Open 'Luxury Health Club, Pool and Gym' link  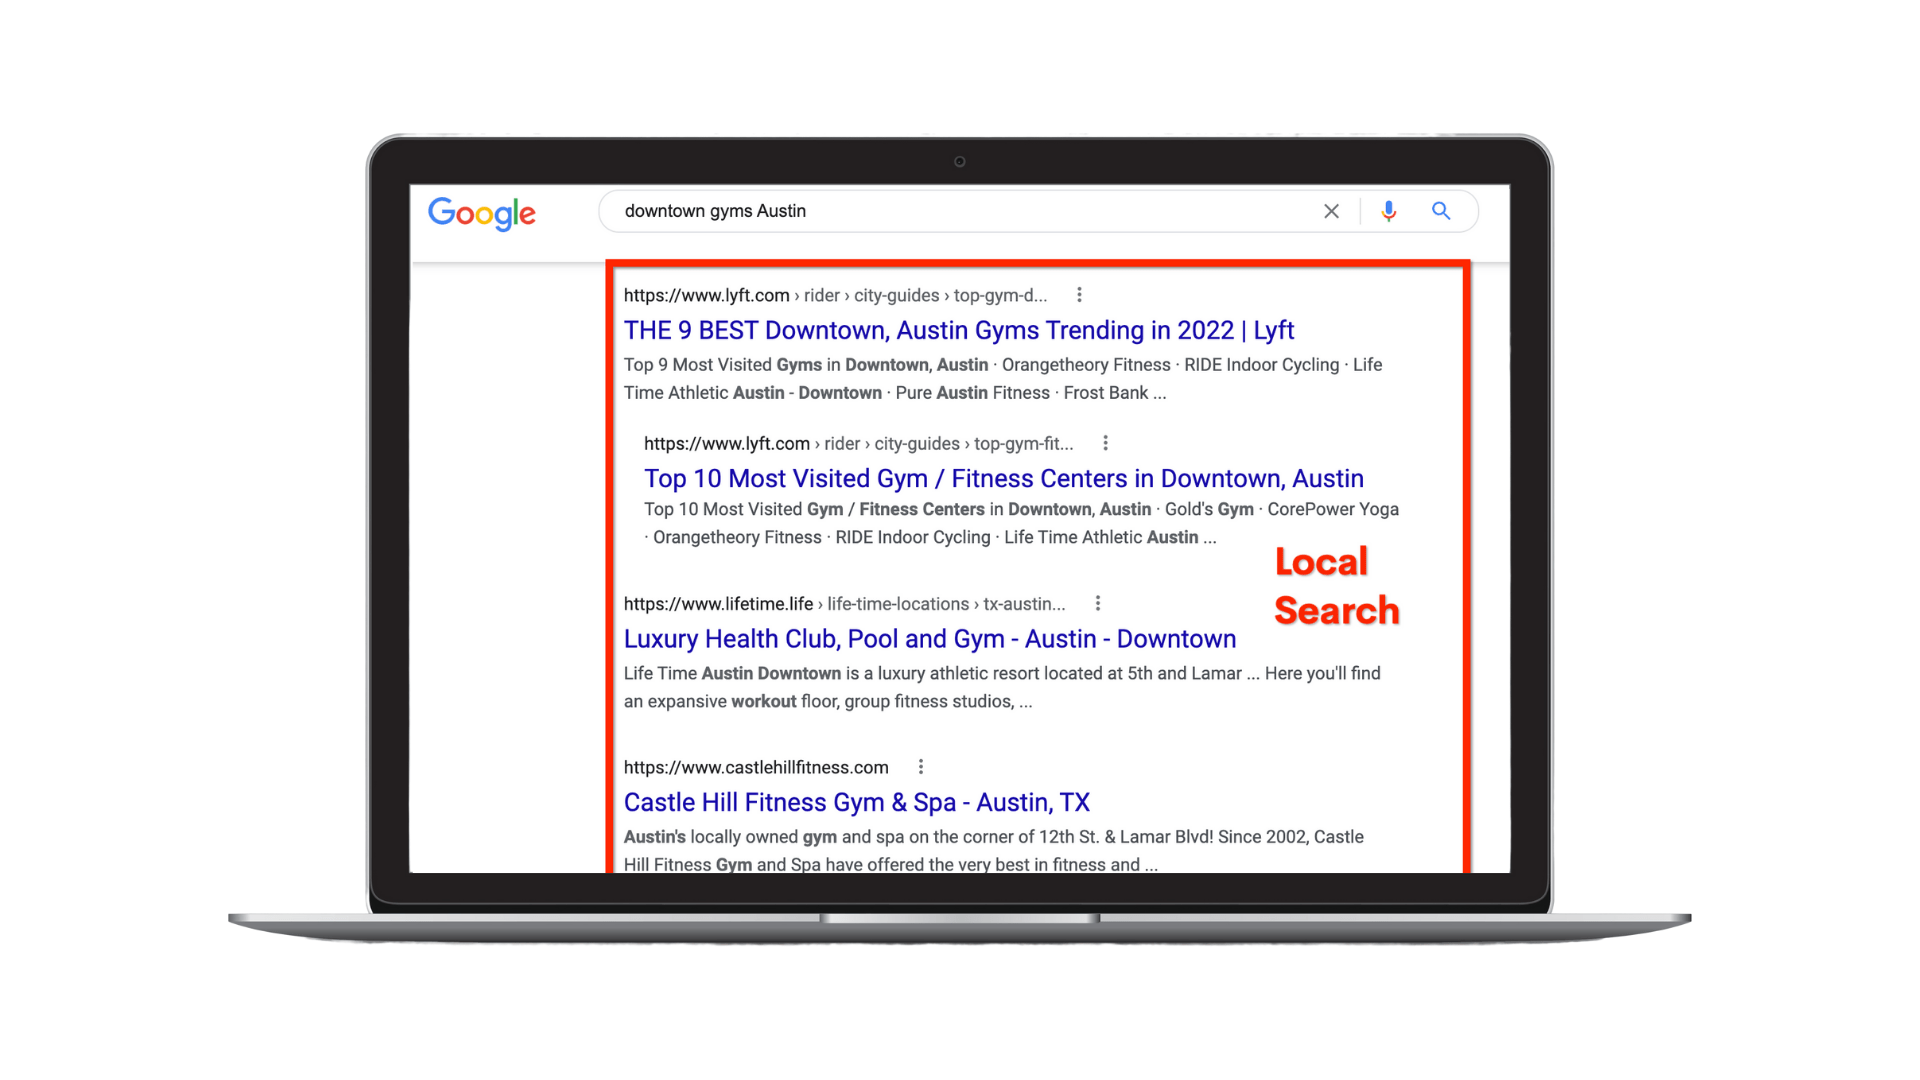(929, 638)
